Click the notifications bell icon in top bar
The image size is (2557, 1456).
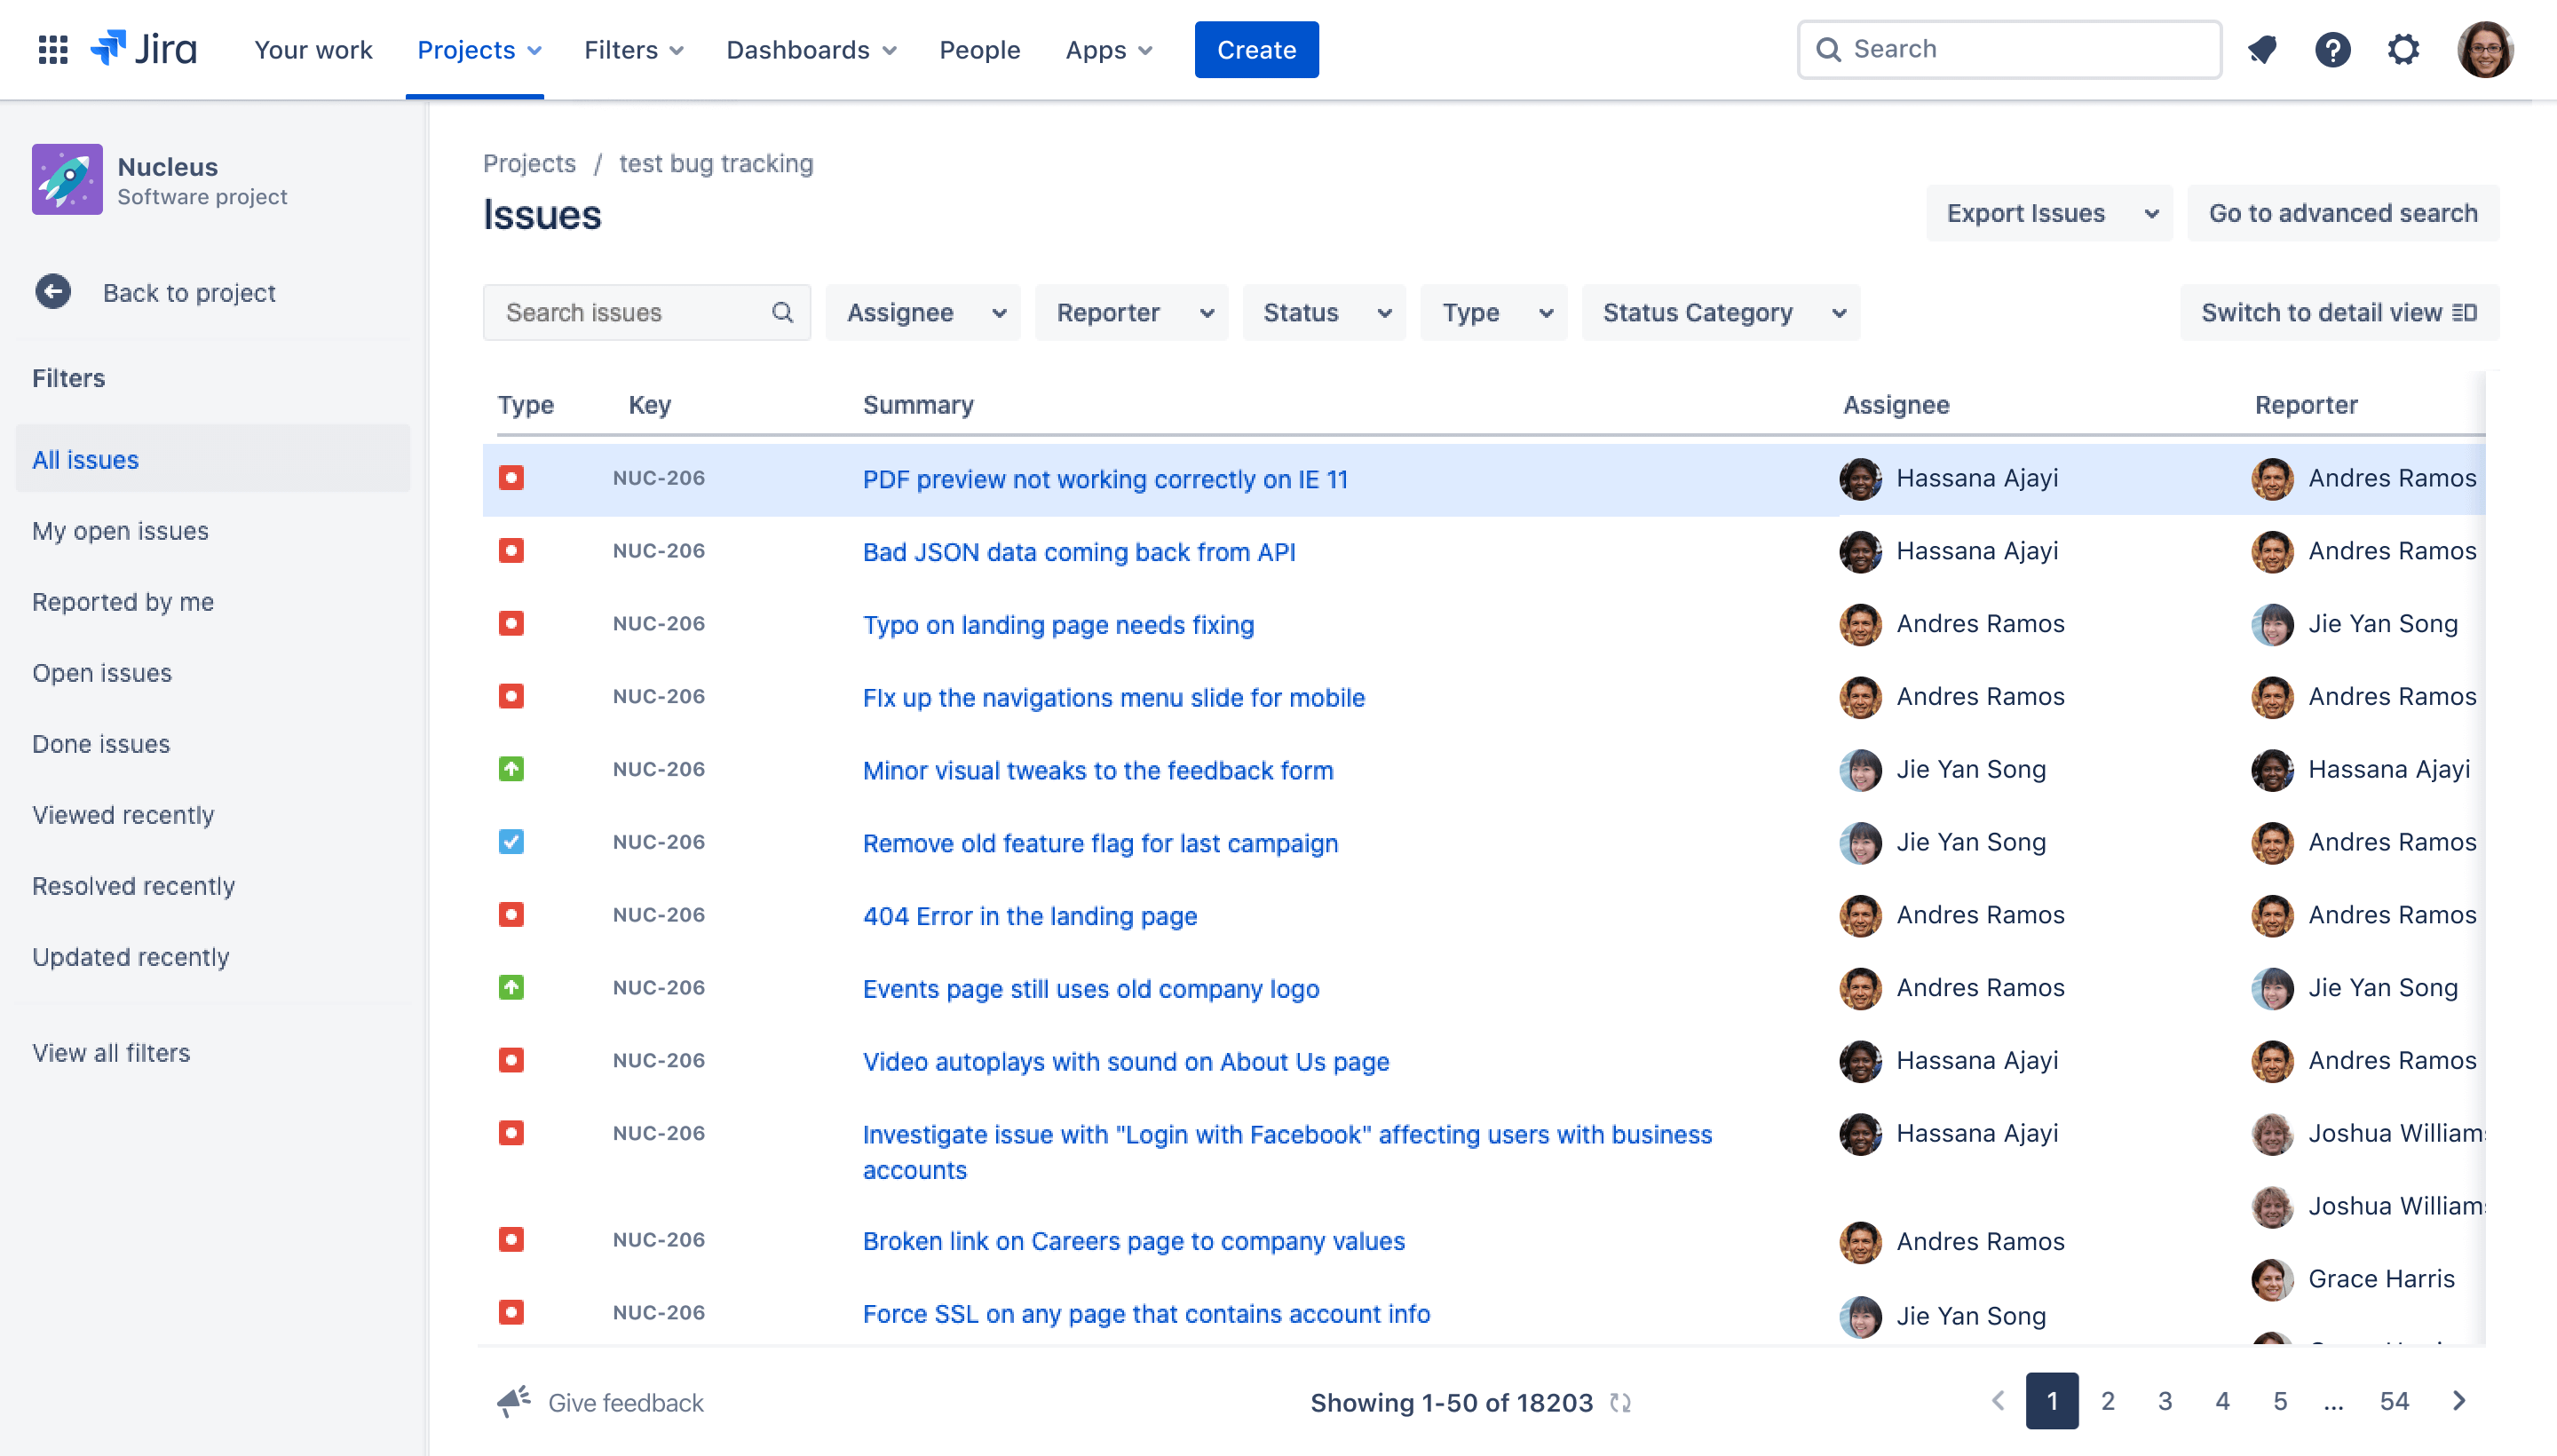2262,47
